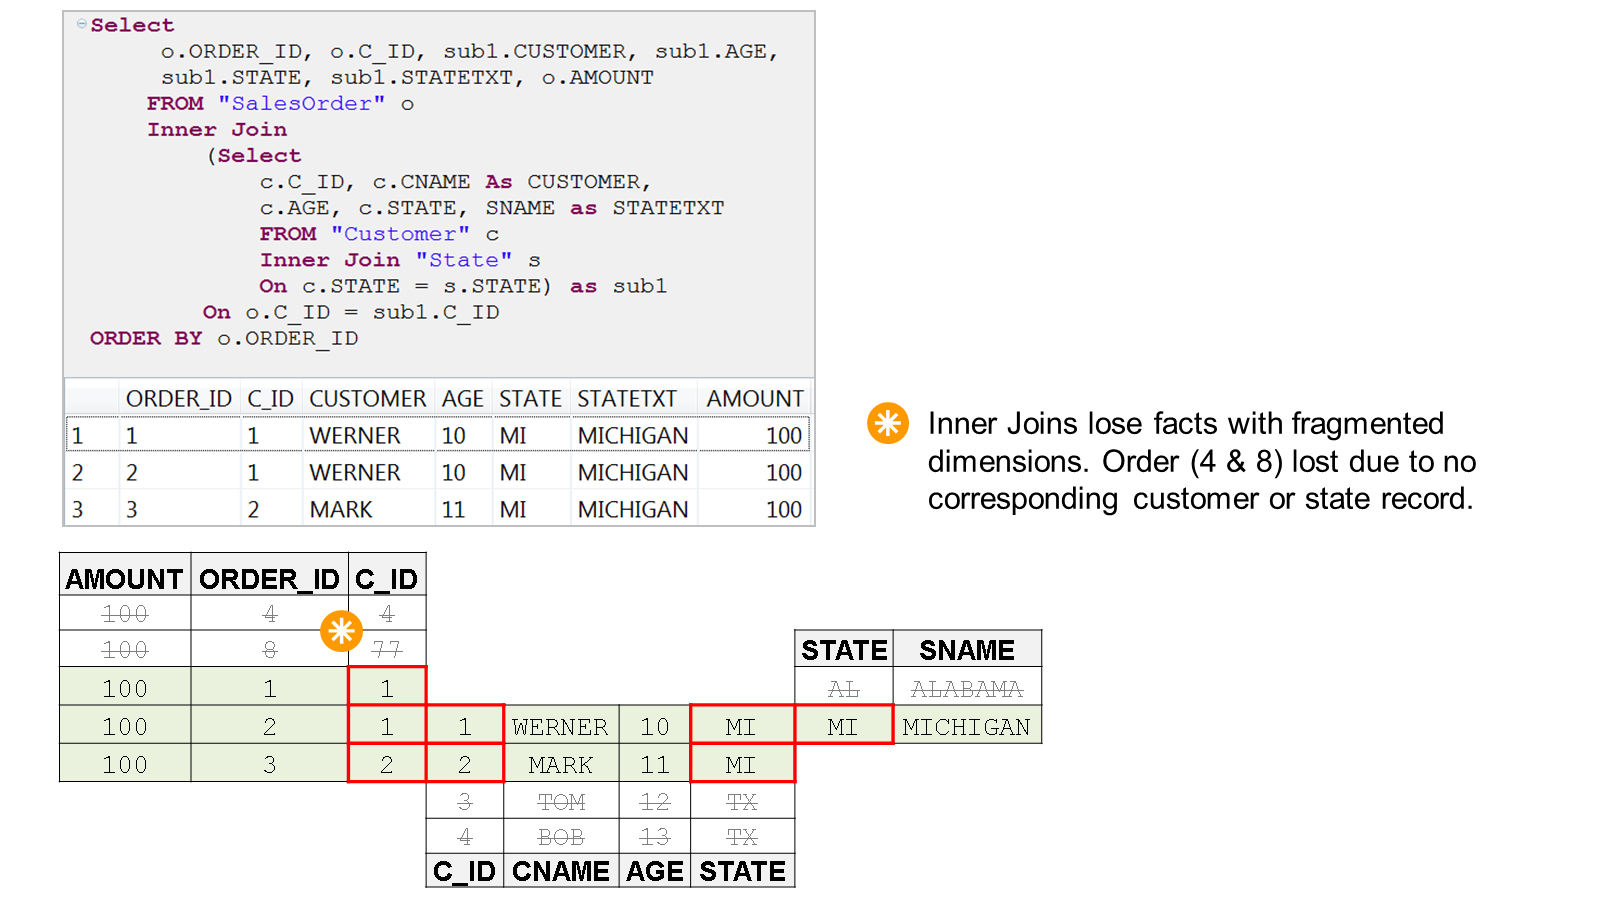Select result row number 1 header
This screenshot has height=898, width=1600.
click(x=79, y=436)
